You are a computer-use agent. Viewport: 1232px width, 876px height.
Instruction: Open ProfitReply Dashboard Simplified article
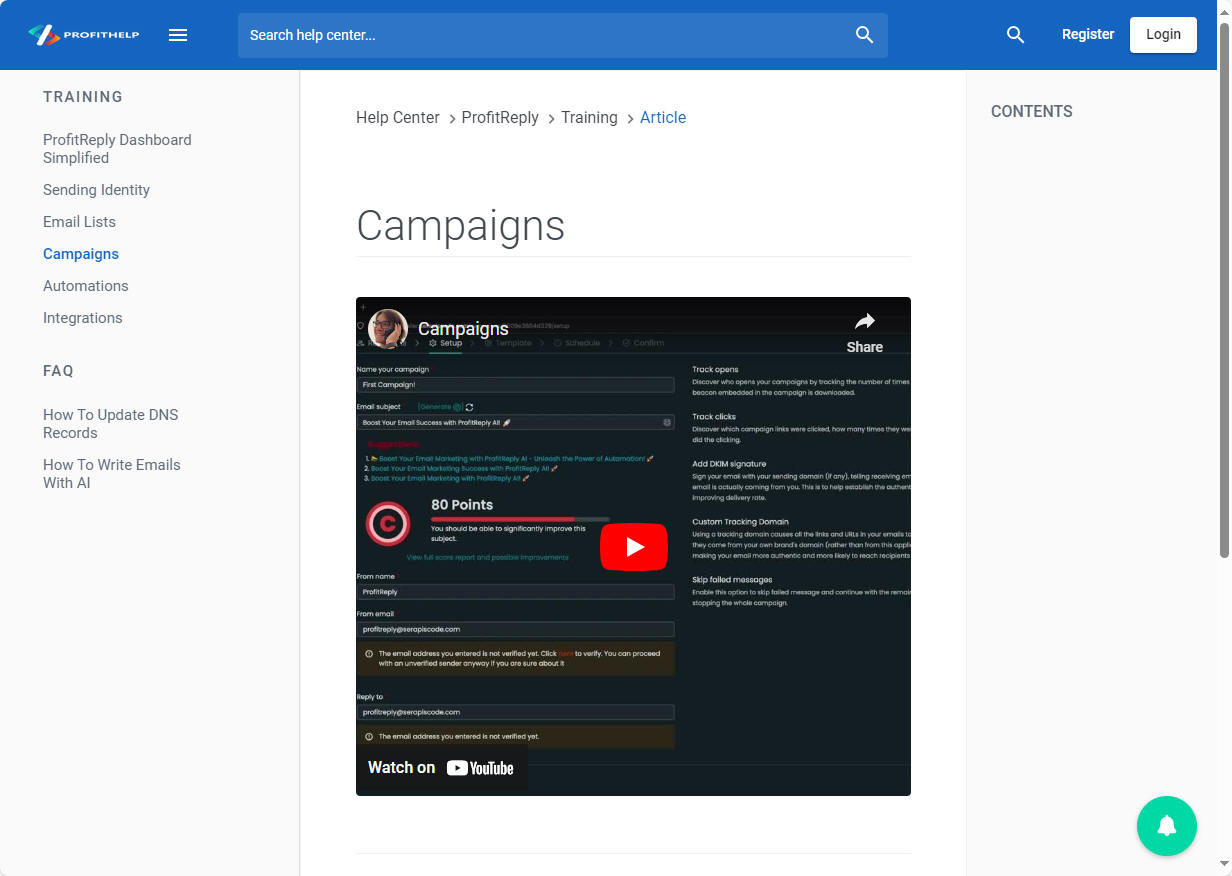(117, 149)
